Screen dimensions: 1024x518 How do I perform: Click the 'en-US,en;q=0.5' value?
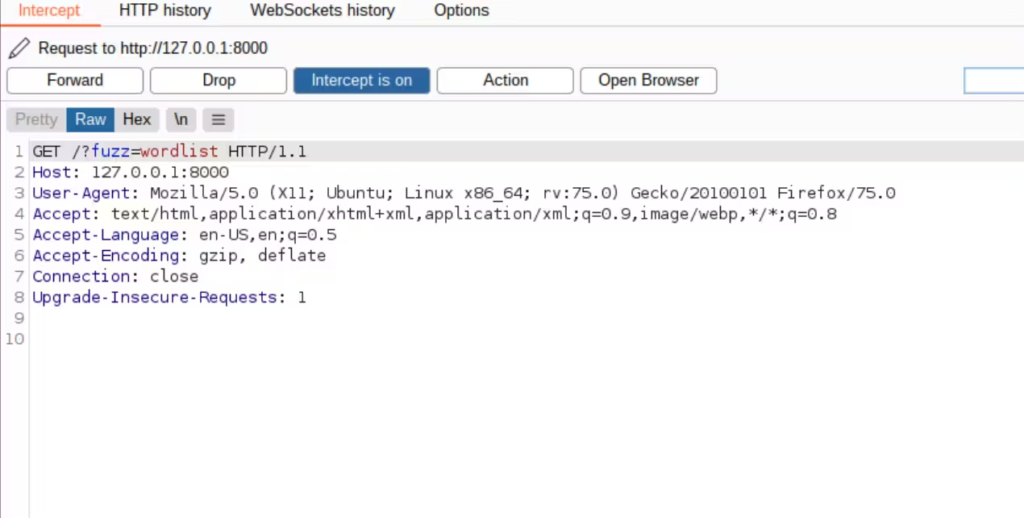click(268, 235)
